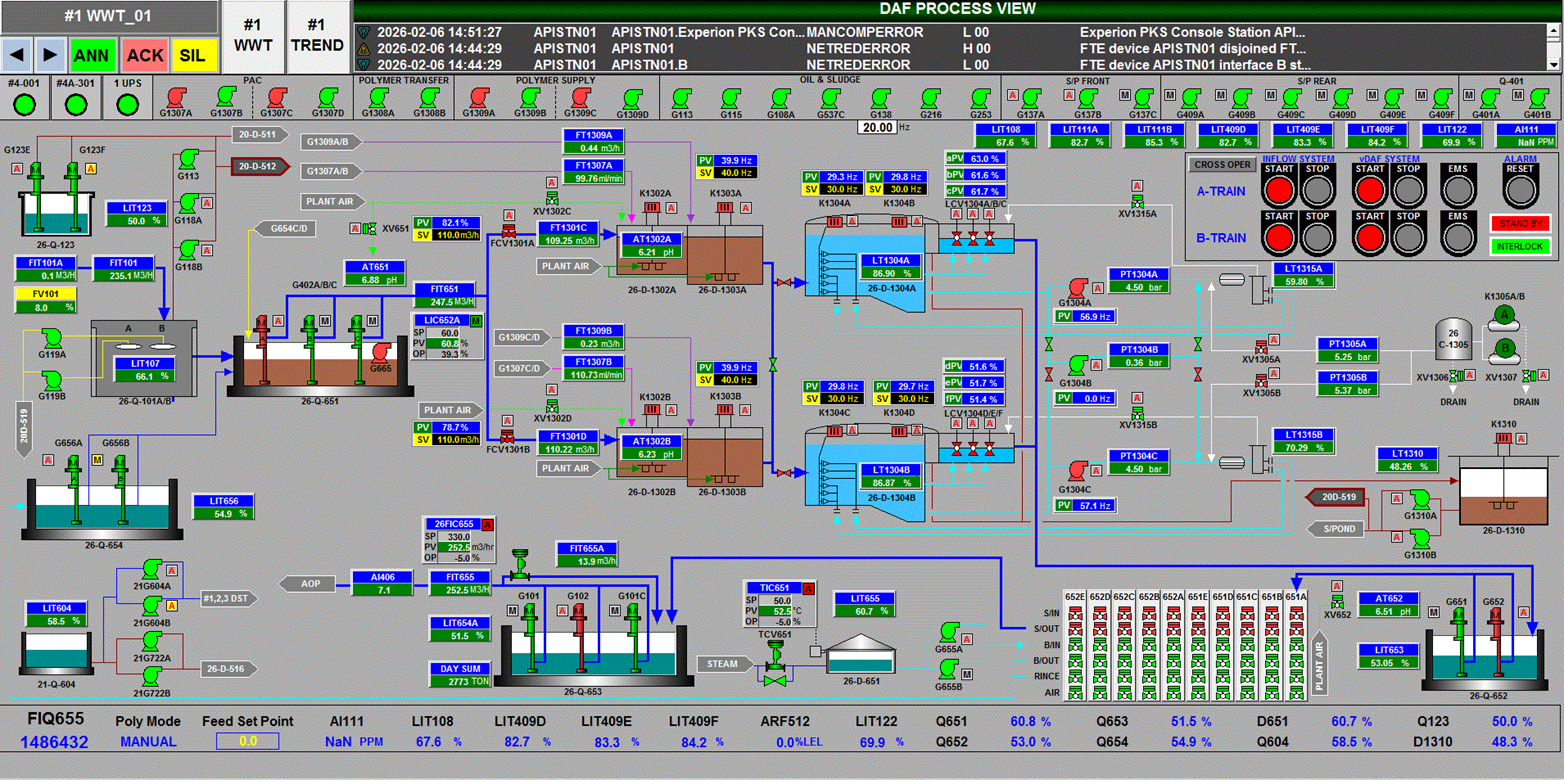Click the G1304A pump icon
1564x780 pixels.
click(1076, 287)
